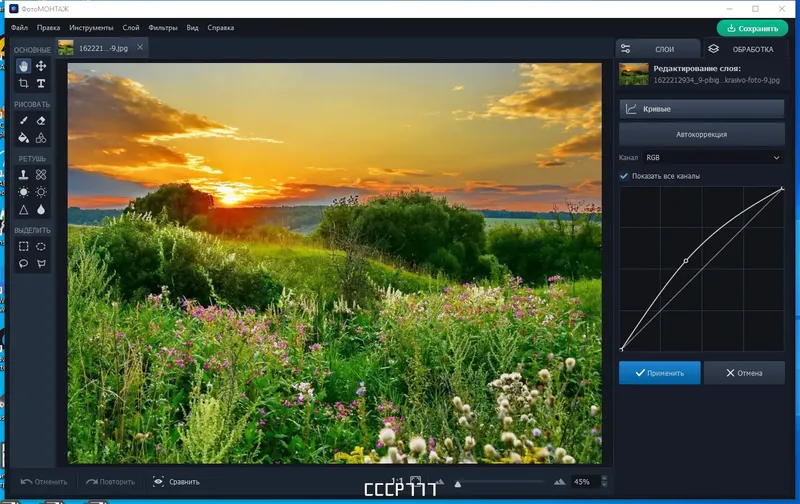Click the Кривые panel header
The image size is (800, 504).
pyautogui.click(x=702, y=109)
